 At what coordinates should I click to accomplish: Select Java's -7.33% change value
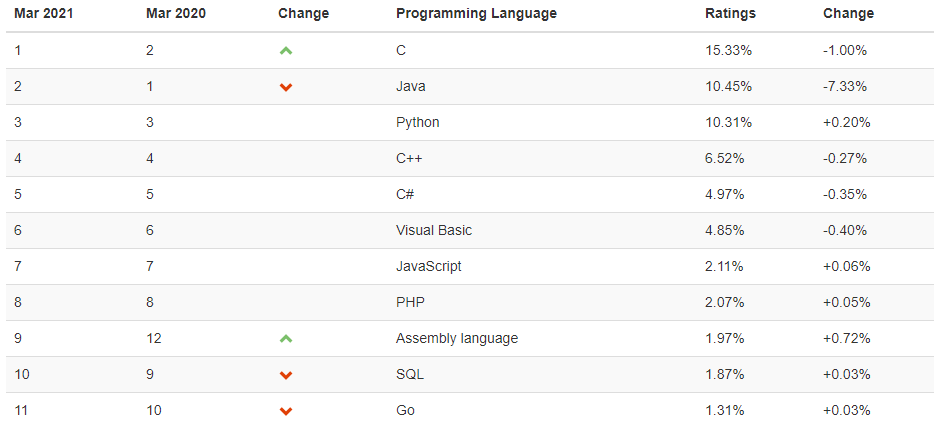tap(845, 86)
